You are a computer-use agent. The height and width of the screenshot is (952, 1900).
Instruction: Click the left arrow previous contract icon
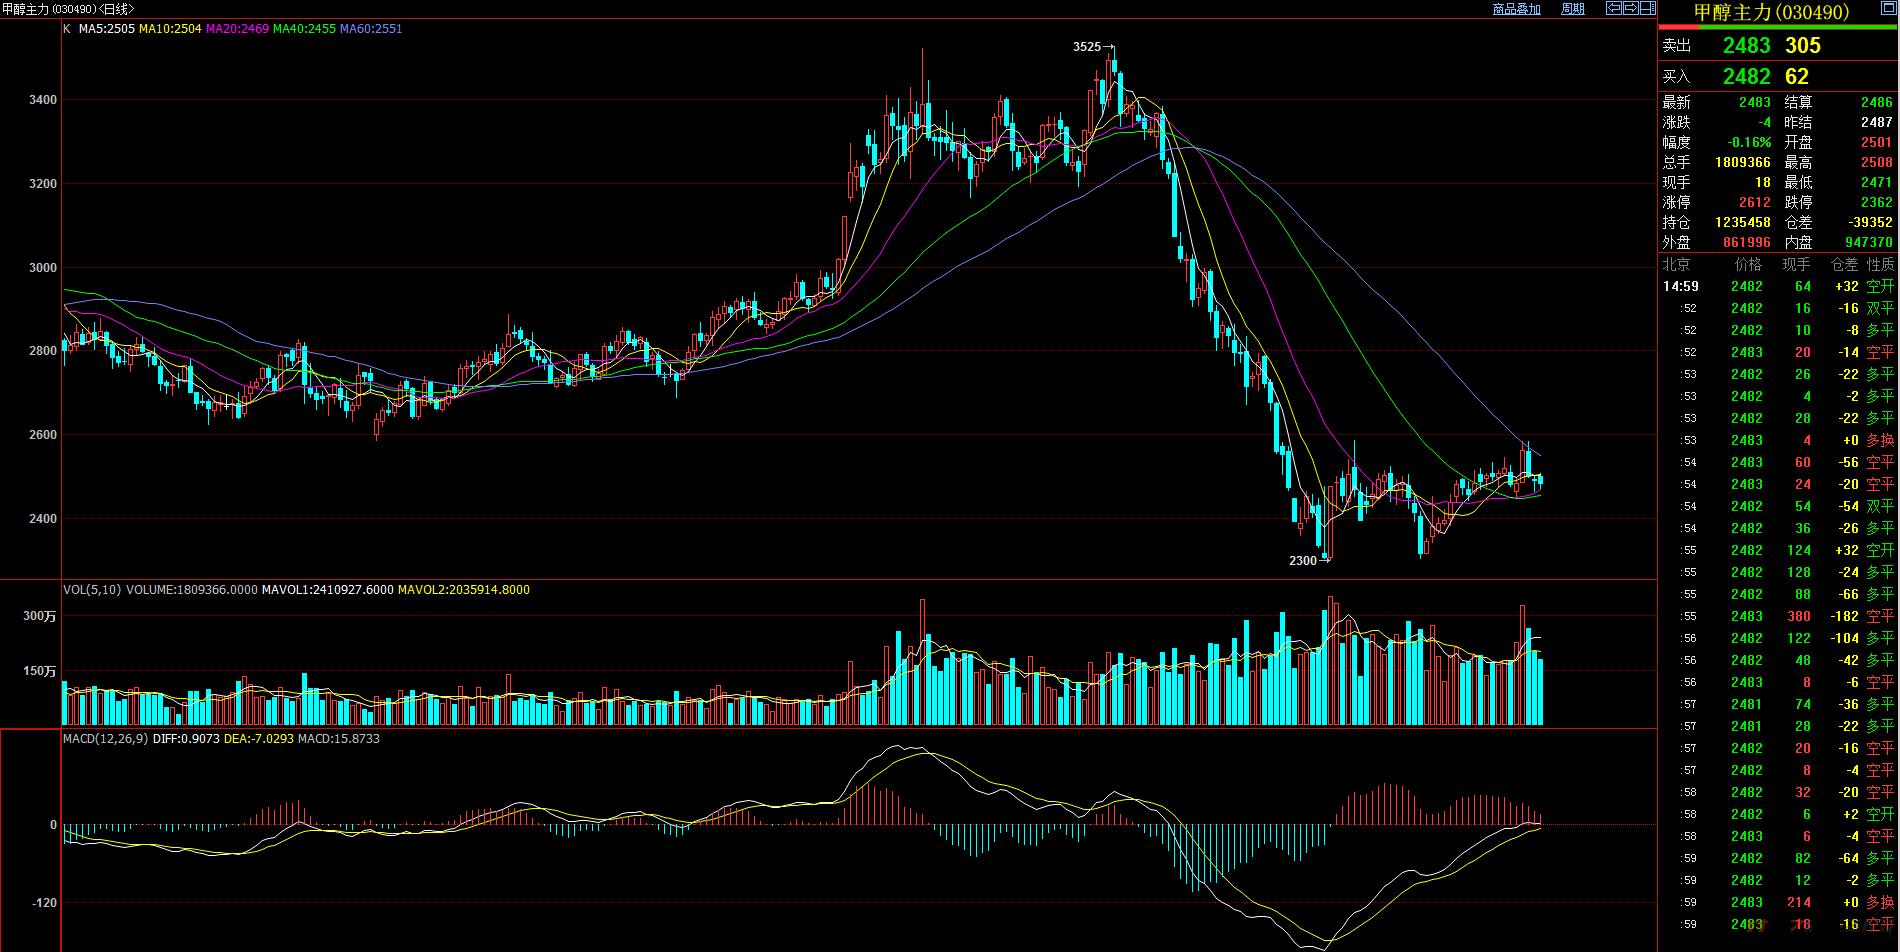1613,9
